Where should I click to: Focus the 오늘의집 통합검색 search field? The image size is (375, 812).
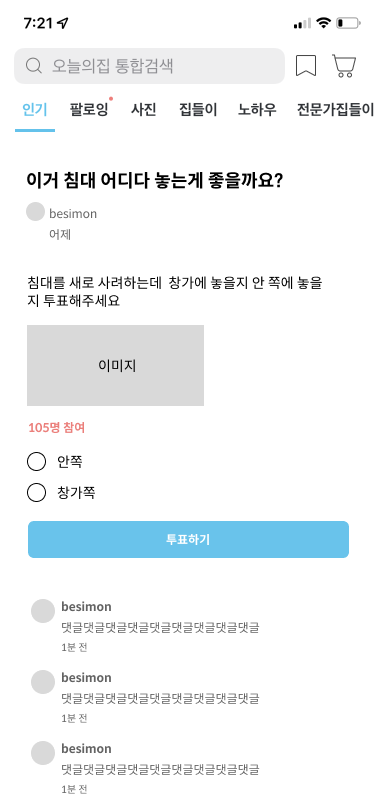(149, 66)
